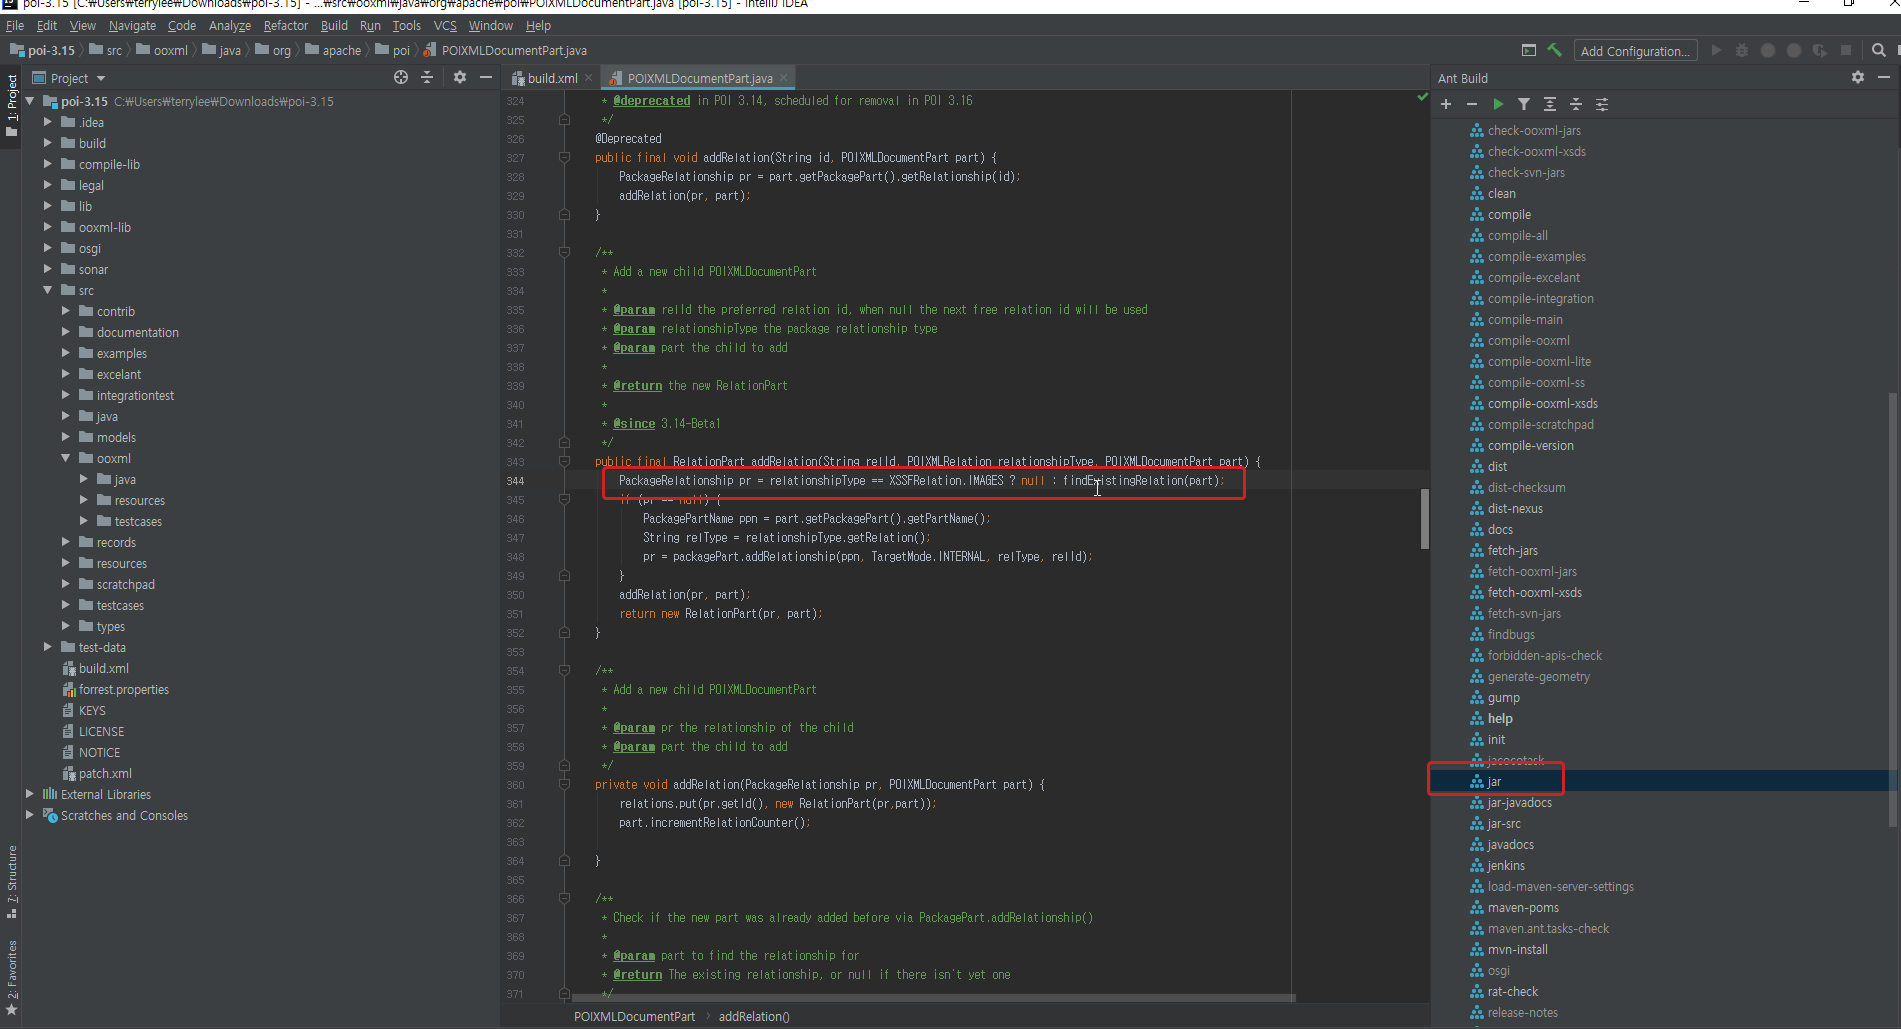Collapse the src folder
Viewport: 1901px width, 1029px height.
(x=48, y=290)
